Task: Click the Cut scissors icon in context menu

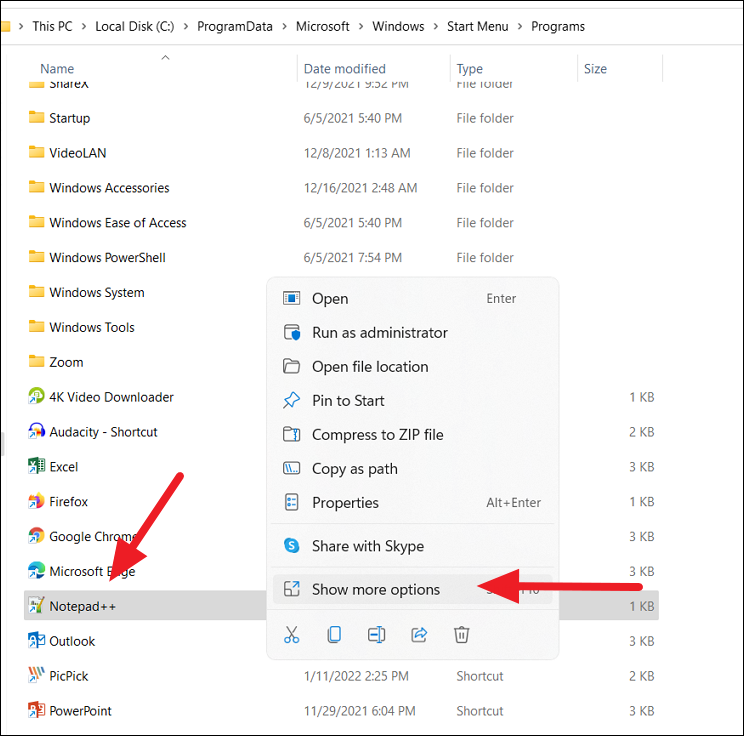Action: tap(291, 634)
